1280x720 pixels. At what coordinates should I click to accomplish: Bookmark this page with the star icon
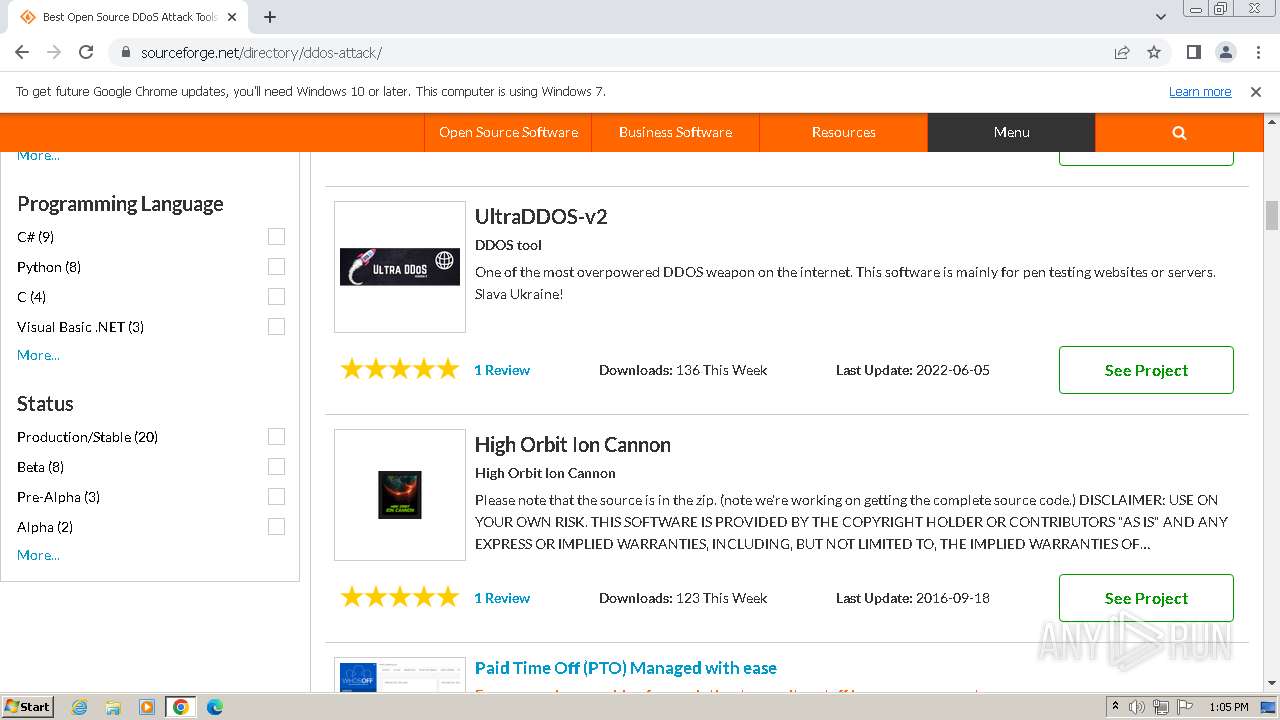click(1154, 52)
